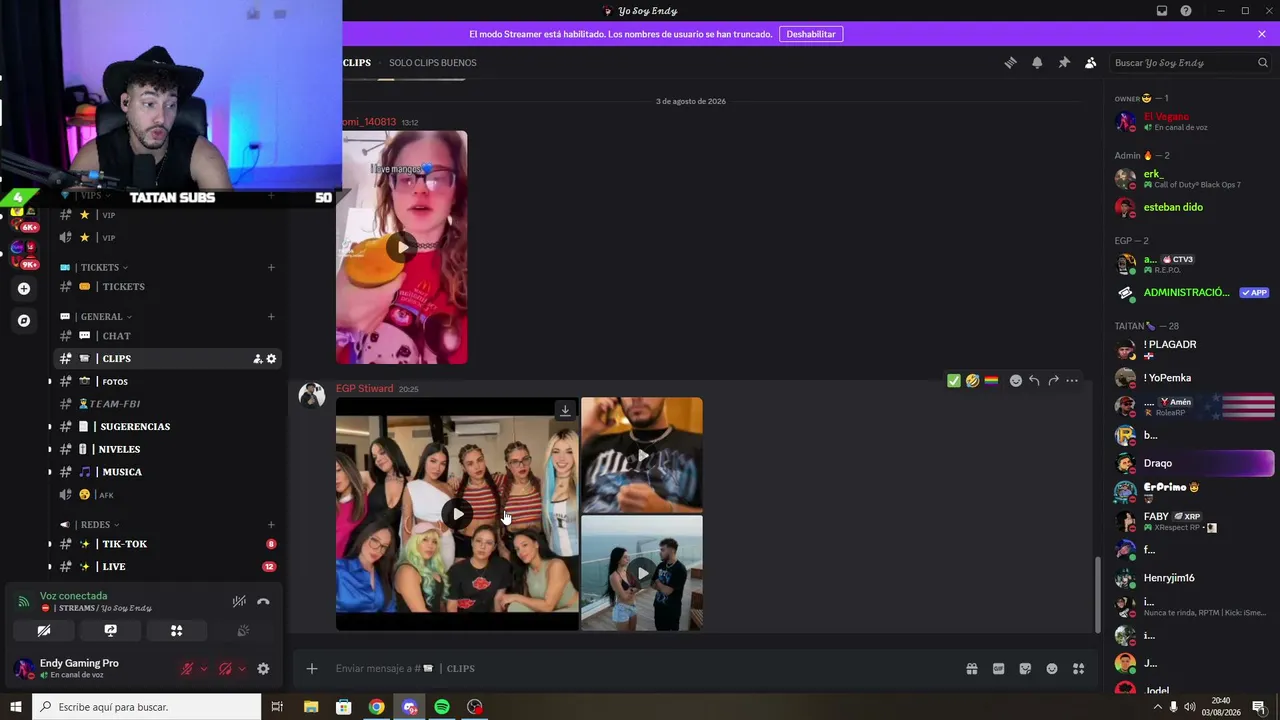Add a server with the plus button

pos(24,289)
